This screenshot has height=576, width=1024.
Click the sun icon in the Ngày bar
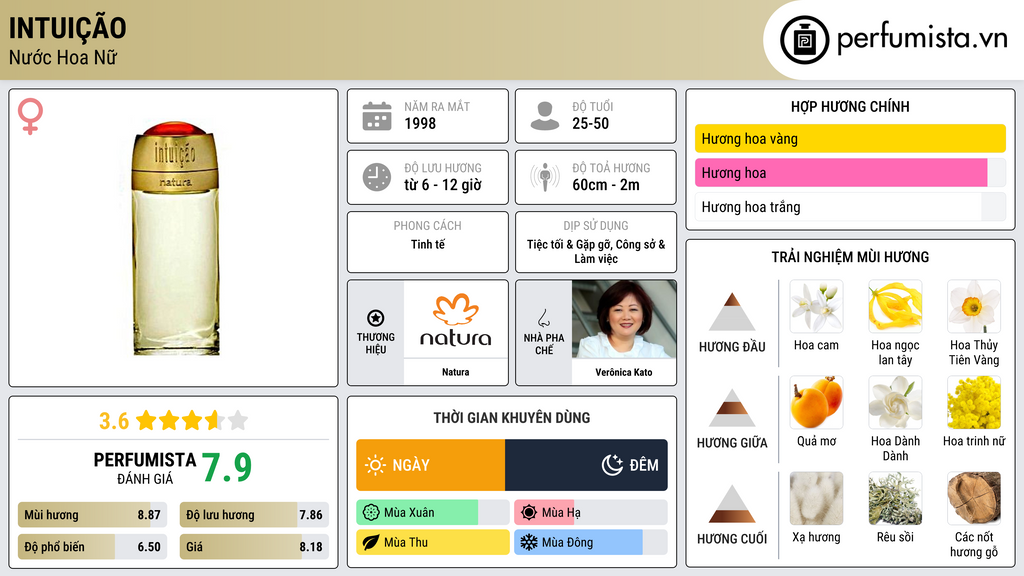[375, 465]
